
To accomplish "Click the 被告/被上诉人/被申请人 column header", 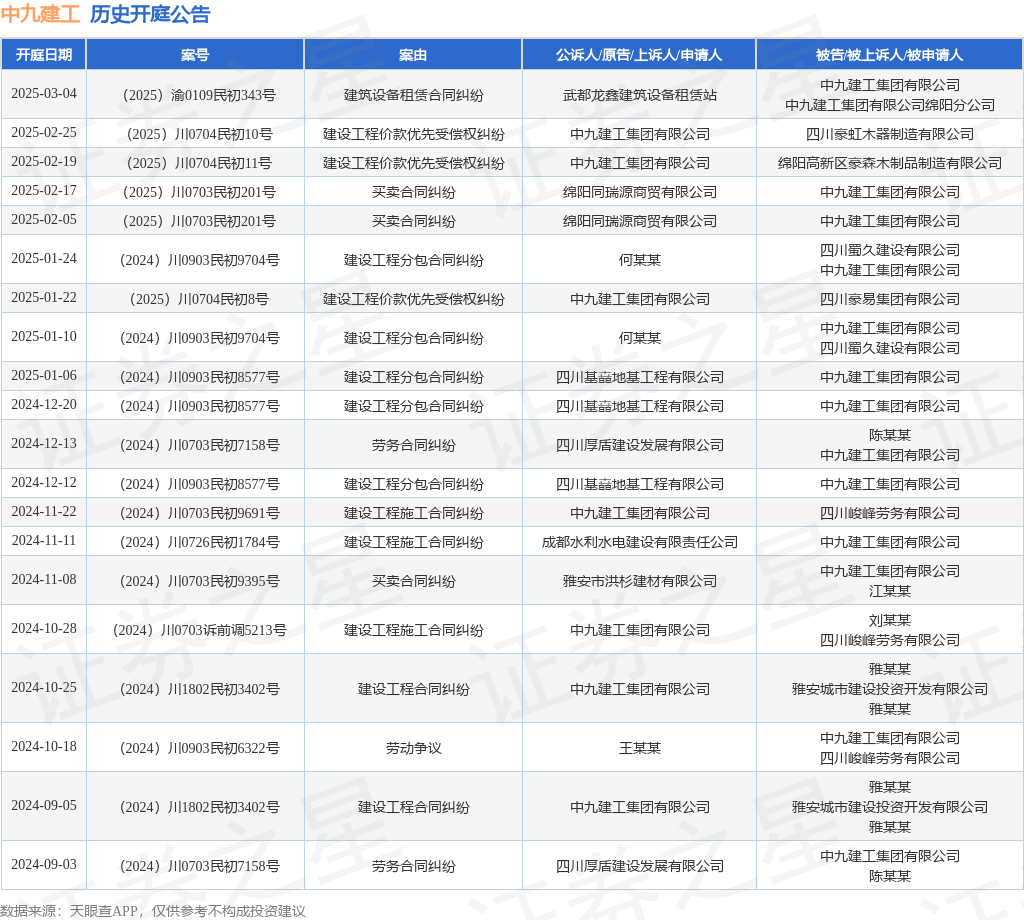I will (889, 55).
